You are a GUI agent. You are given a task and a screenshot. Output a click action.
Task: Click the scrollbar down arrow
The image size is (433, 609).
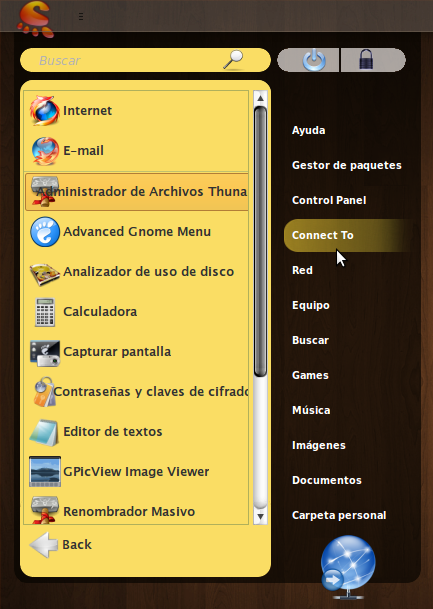coord(260,517)
